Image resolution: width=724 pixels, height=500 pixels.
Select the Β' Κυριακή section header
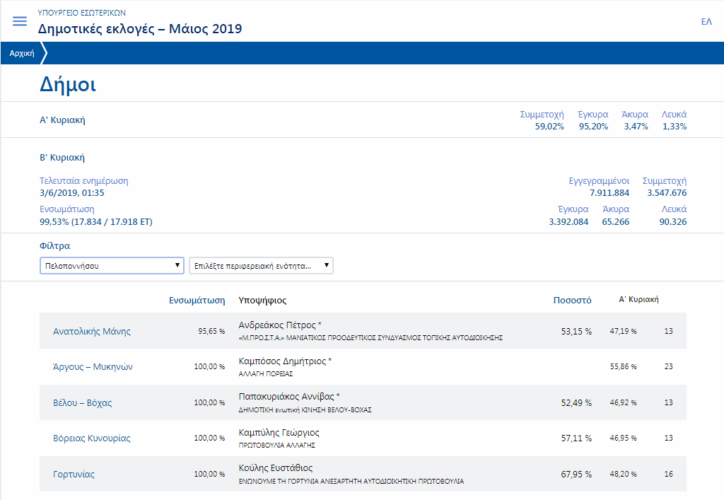point(62,157)
